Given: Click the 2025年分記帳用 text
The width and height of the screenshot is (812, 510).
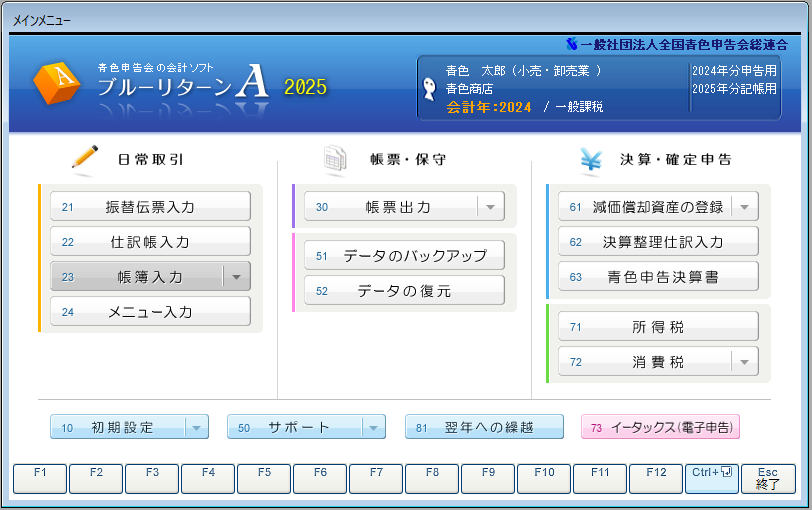Looking at the screenshot, I should pos(734,89).
